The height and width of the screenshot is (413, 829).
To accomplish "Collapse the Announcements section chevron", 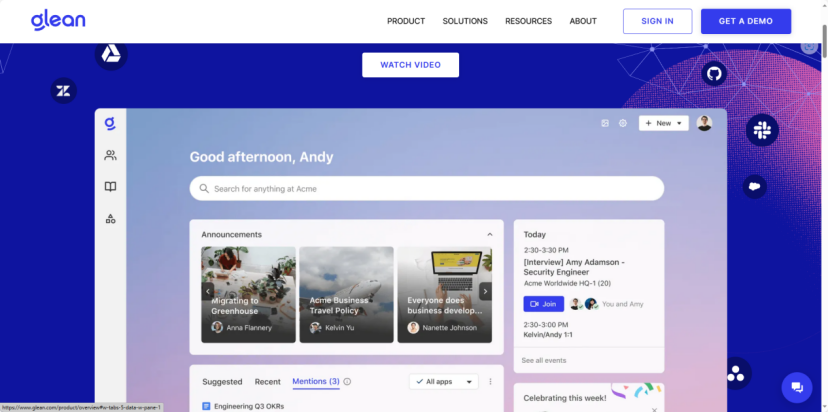I will pos(490,234).
